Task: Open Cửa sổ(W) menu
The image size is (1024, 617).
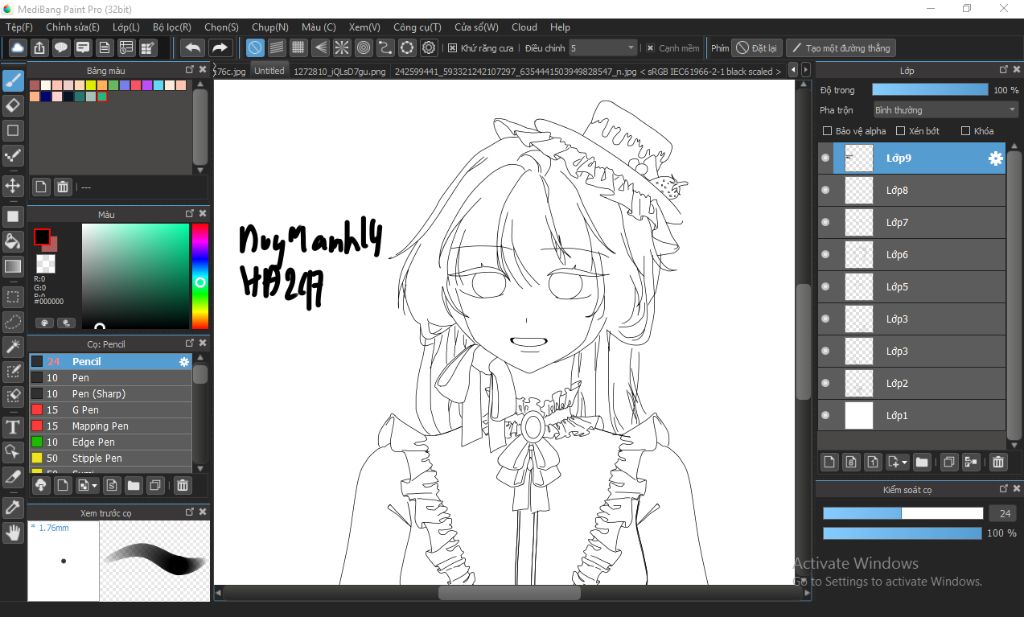Action: point(476,27)
